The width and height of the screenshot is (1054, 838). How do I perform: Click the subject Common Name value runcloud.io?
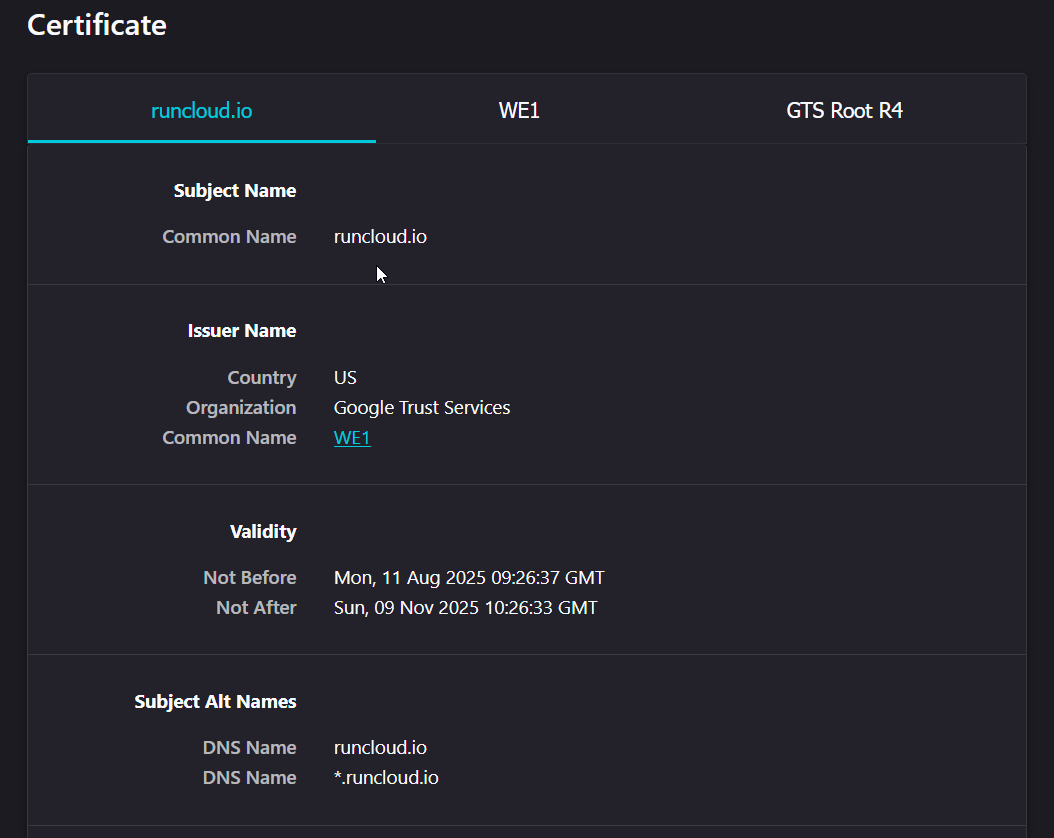[x=380, y=237]
